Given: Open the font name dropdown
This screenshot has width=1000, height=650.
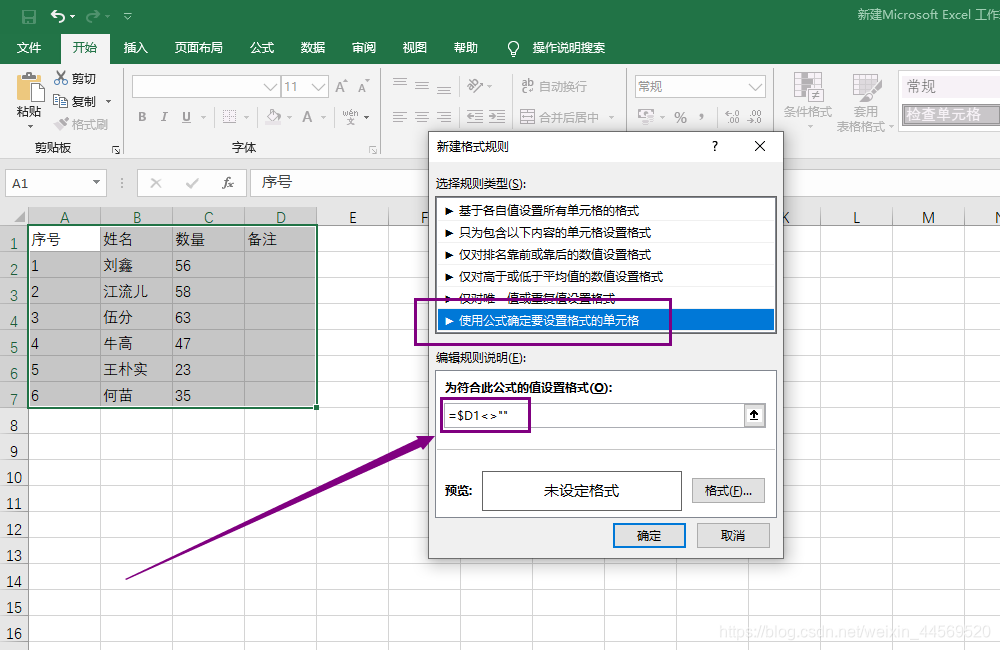Looking at the screenshot, I should pos(270,87).
